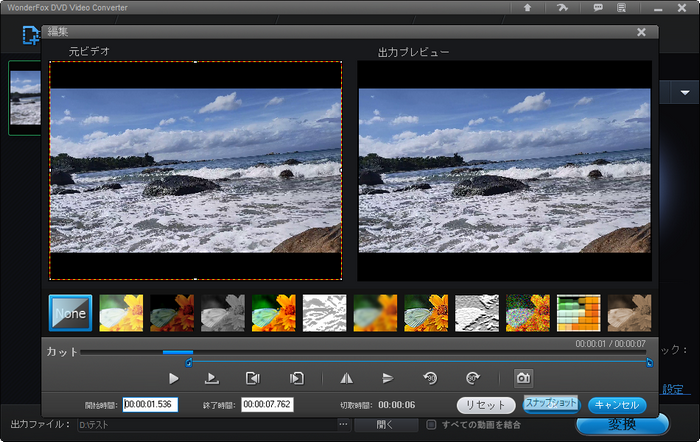Choose the mosaic tile effect thumbnail
The width and height of the screenshot is (700, 442).
578,313
